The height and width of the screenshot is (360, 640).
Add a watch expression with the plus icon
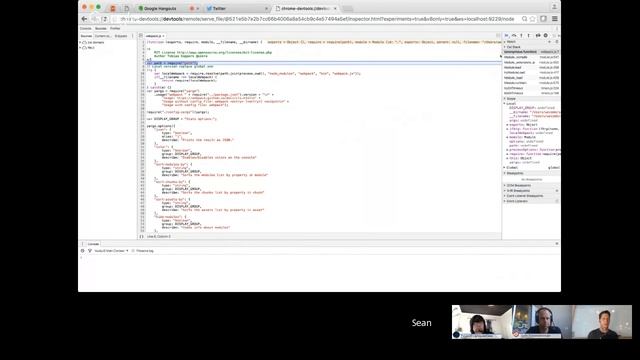(x=549, y=42)
